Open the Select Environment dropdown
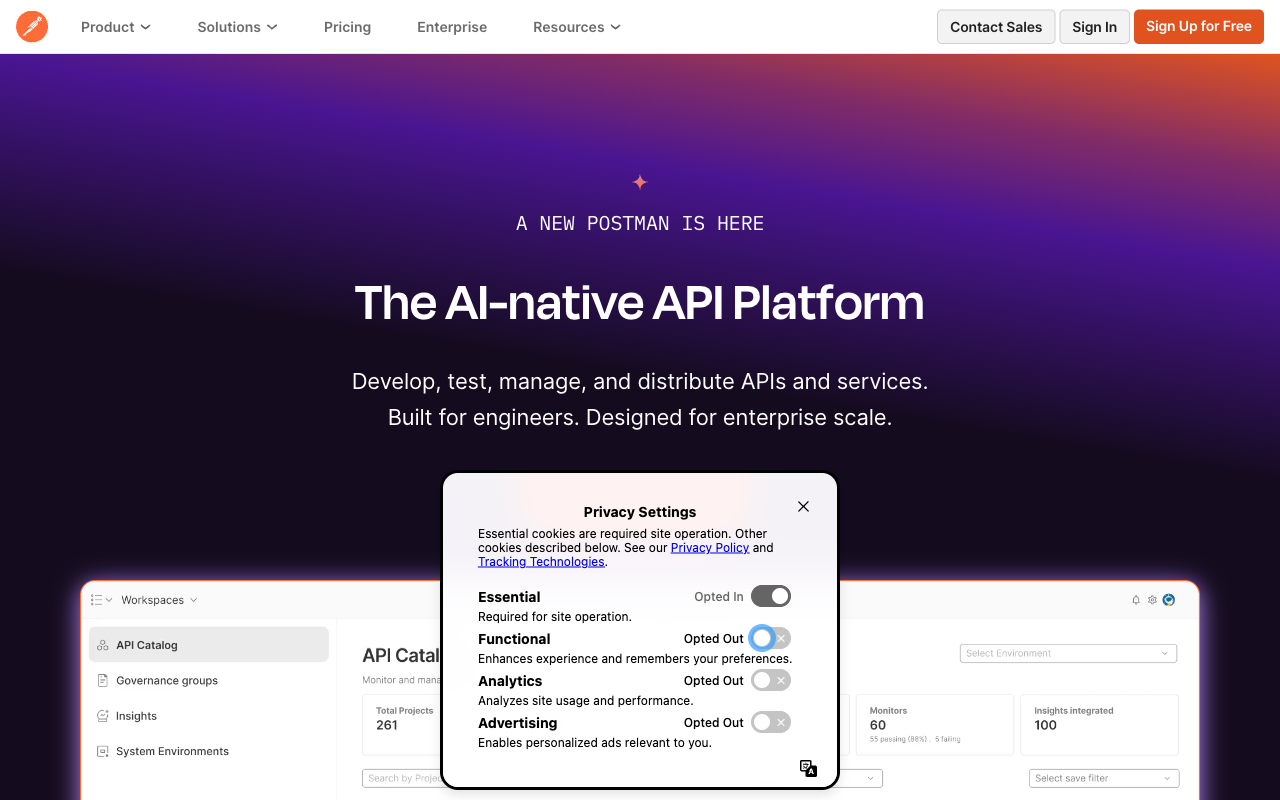This screenshot has width=1280, height=800. click(1068, 653)
